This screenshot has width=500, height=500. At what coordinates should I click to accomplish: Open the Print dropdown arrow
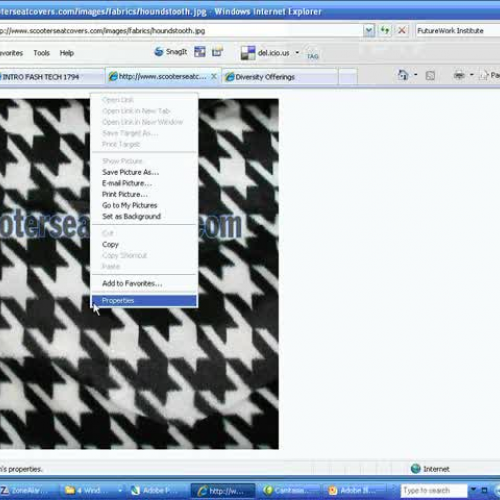pyautogui.click(x=472, y=75)
